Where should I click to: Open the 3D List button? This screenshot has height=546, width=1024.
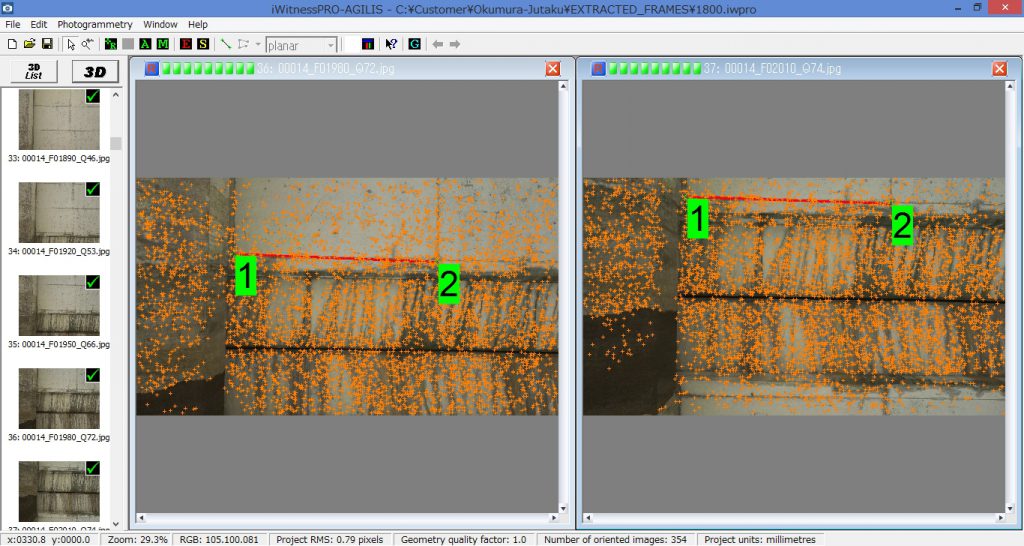pyautogui.click(x=34, y=71)
